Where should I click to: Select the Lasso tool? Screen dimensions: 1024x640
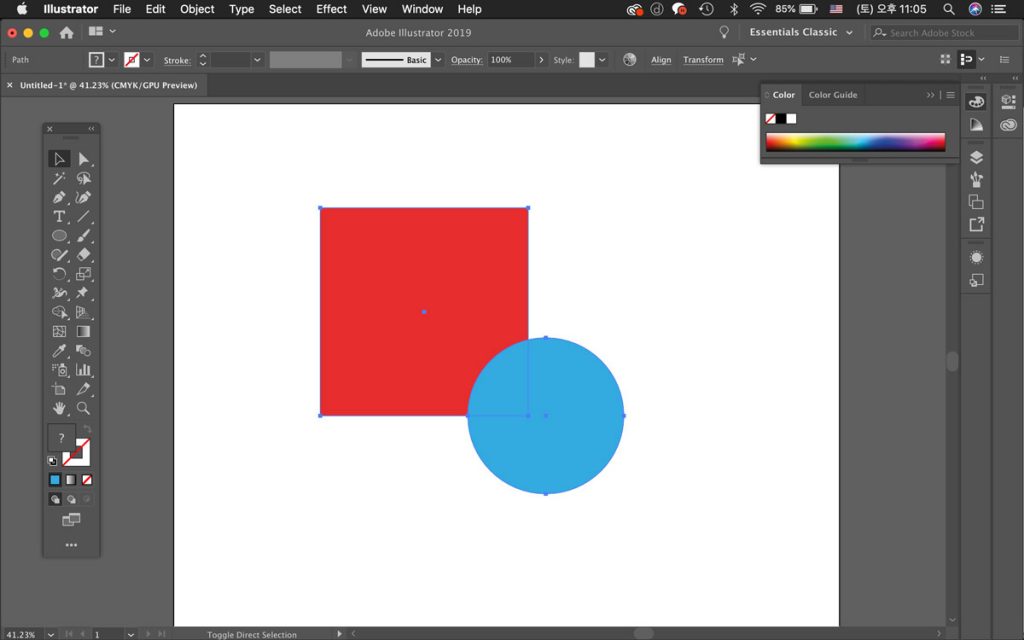[84, 178]
